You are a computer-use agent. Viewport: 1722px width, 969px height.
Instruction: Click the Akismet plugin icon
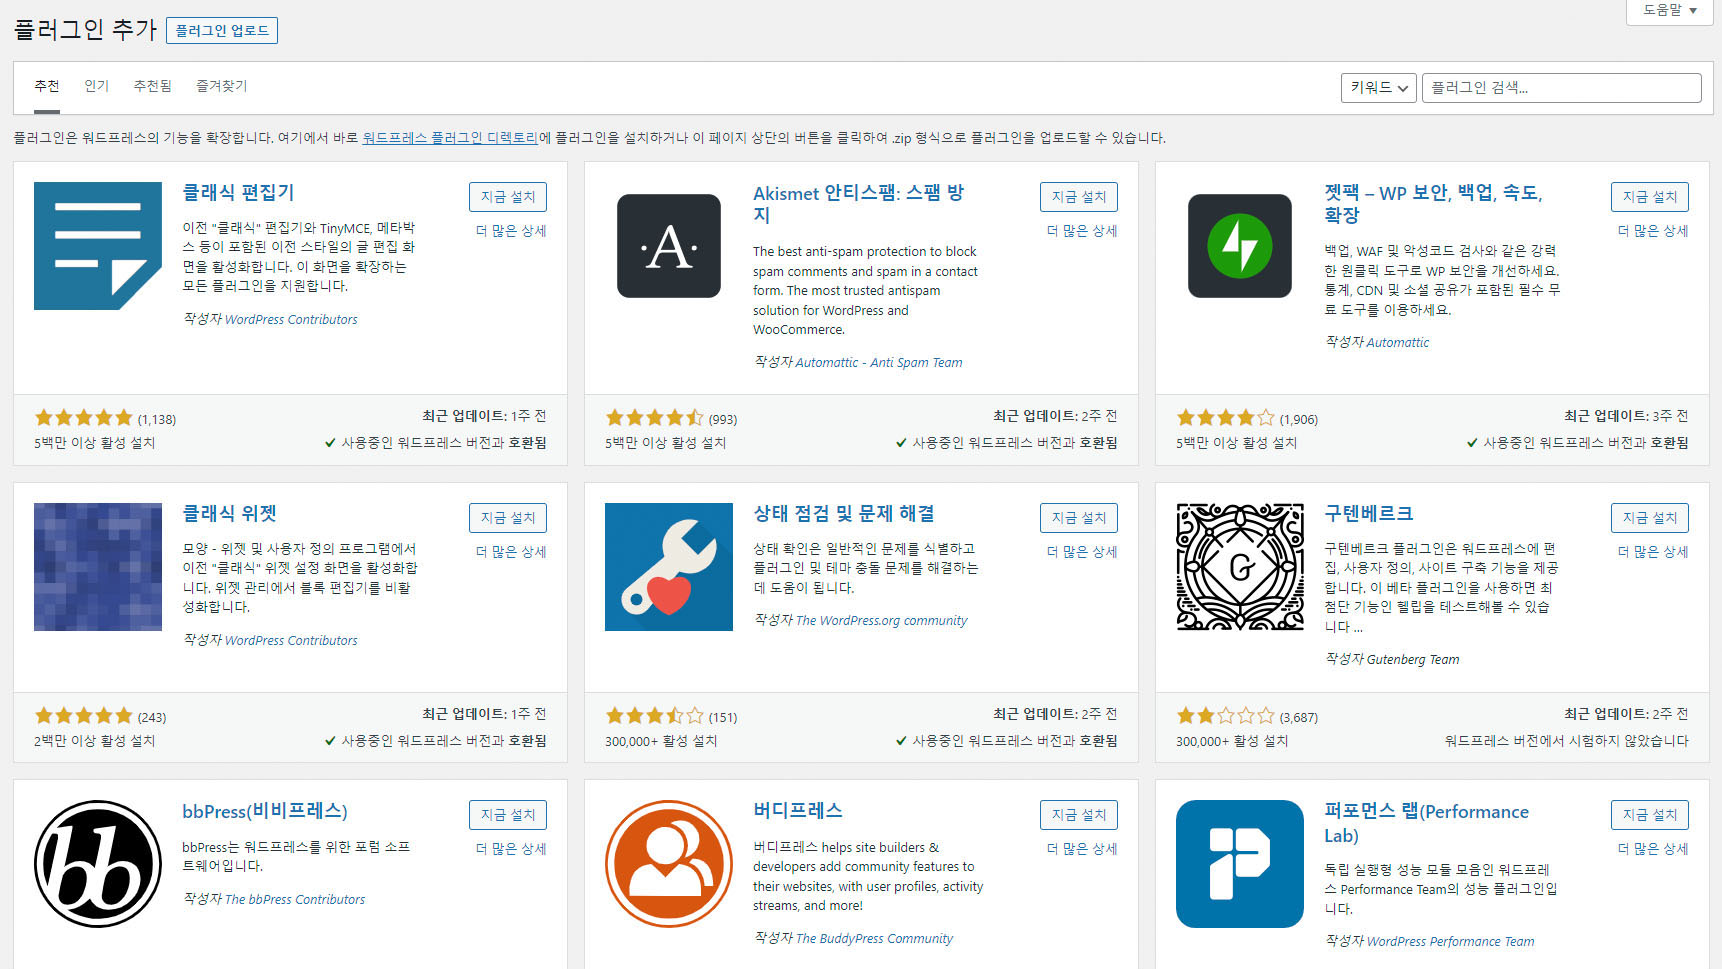[669, 246]
